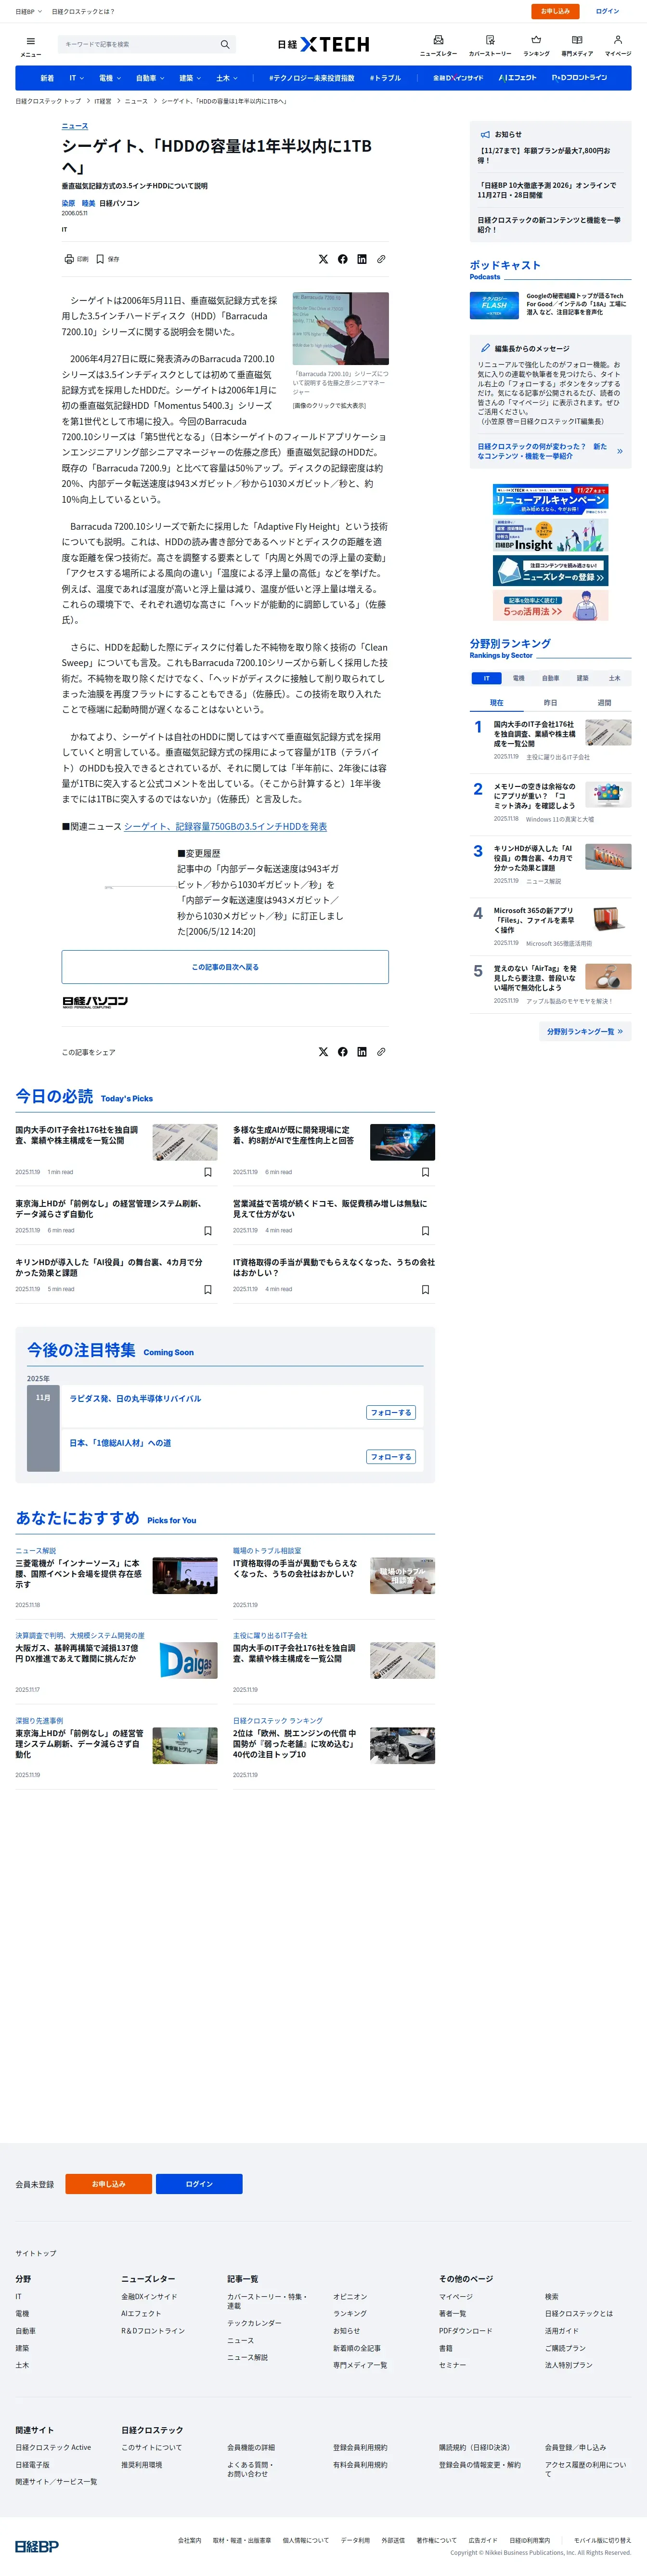
Task: Click この記事の目次へ戻る button
Action: 225,967
